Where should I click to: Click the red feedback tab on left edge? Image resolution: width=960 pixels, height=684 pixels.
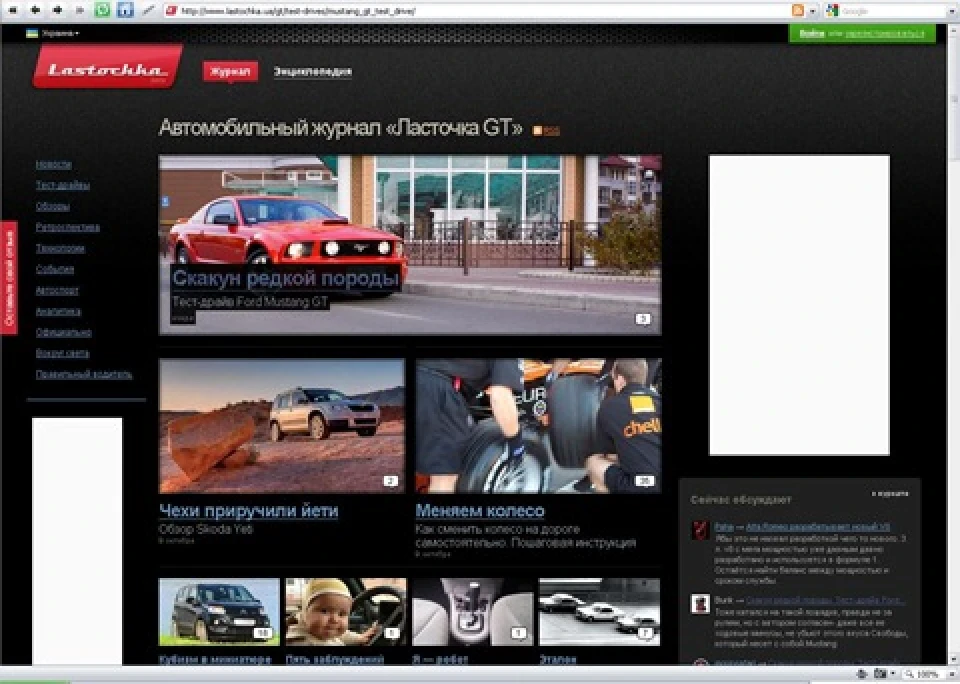9,277
